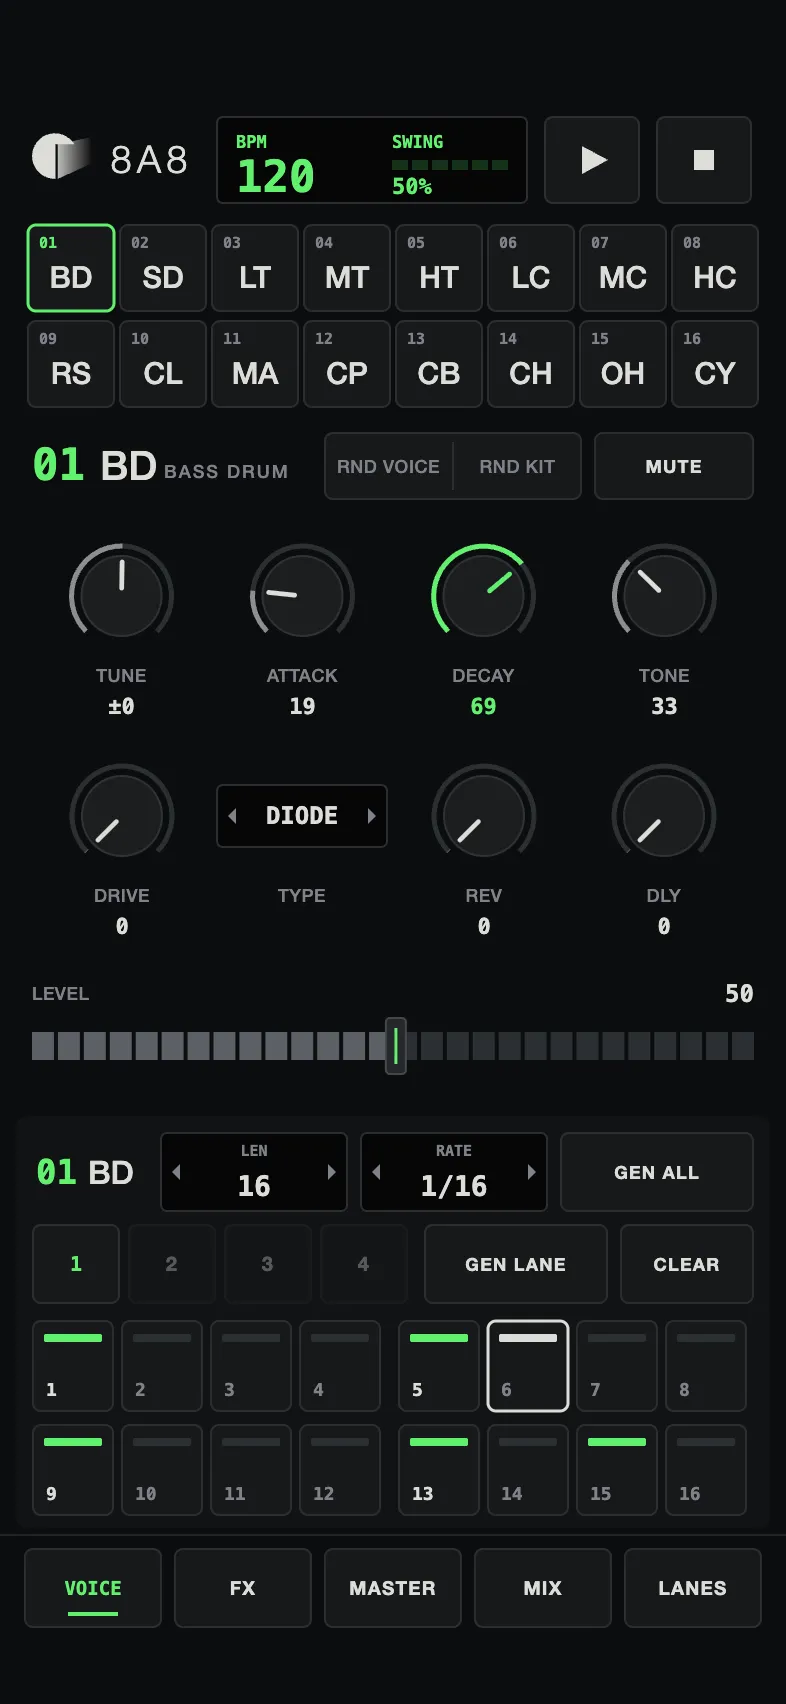Select the 09 RS voice pad

tap(71, 364)
